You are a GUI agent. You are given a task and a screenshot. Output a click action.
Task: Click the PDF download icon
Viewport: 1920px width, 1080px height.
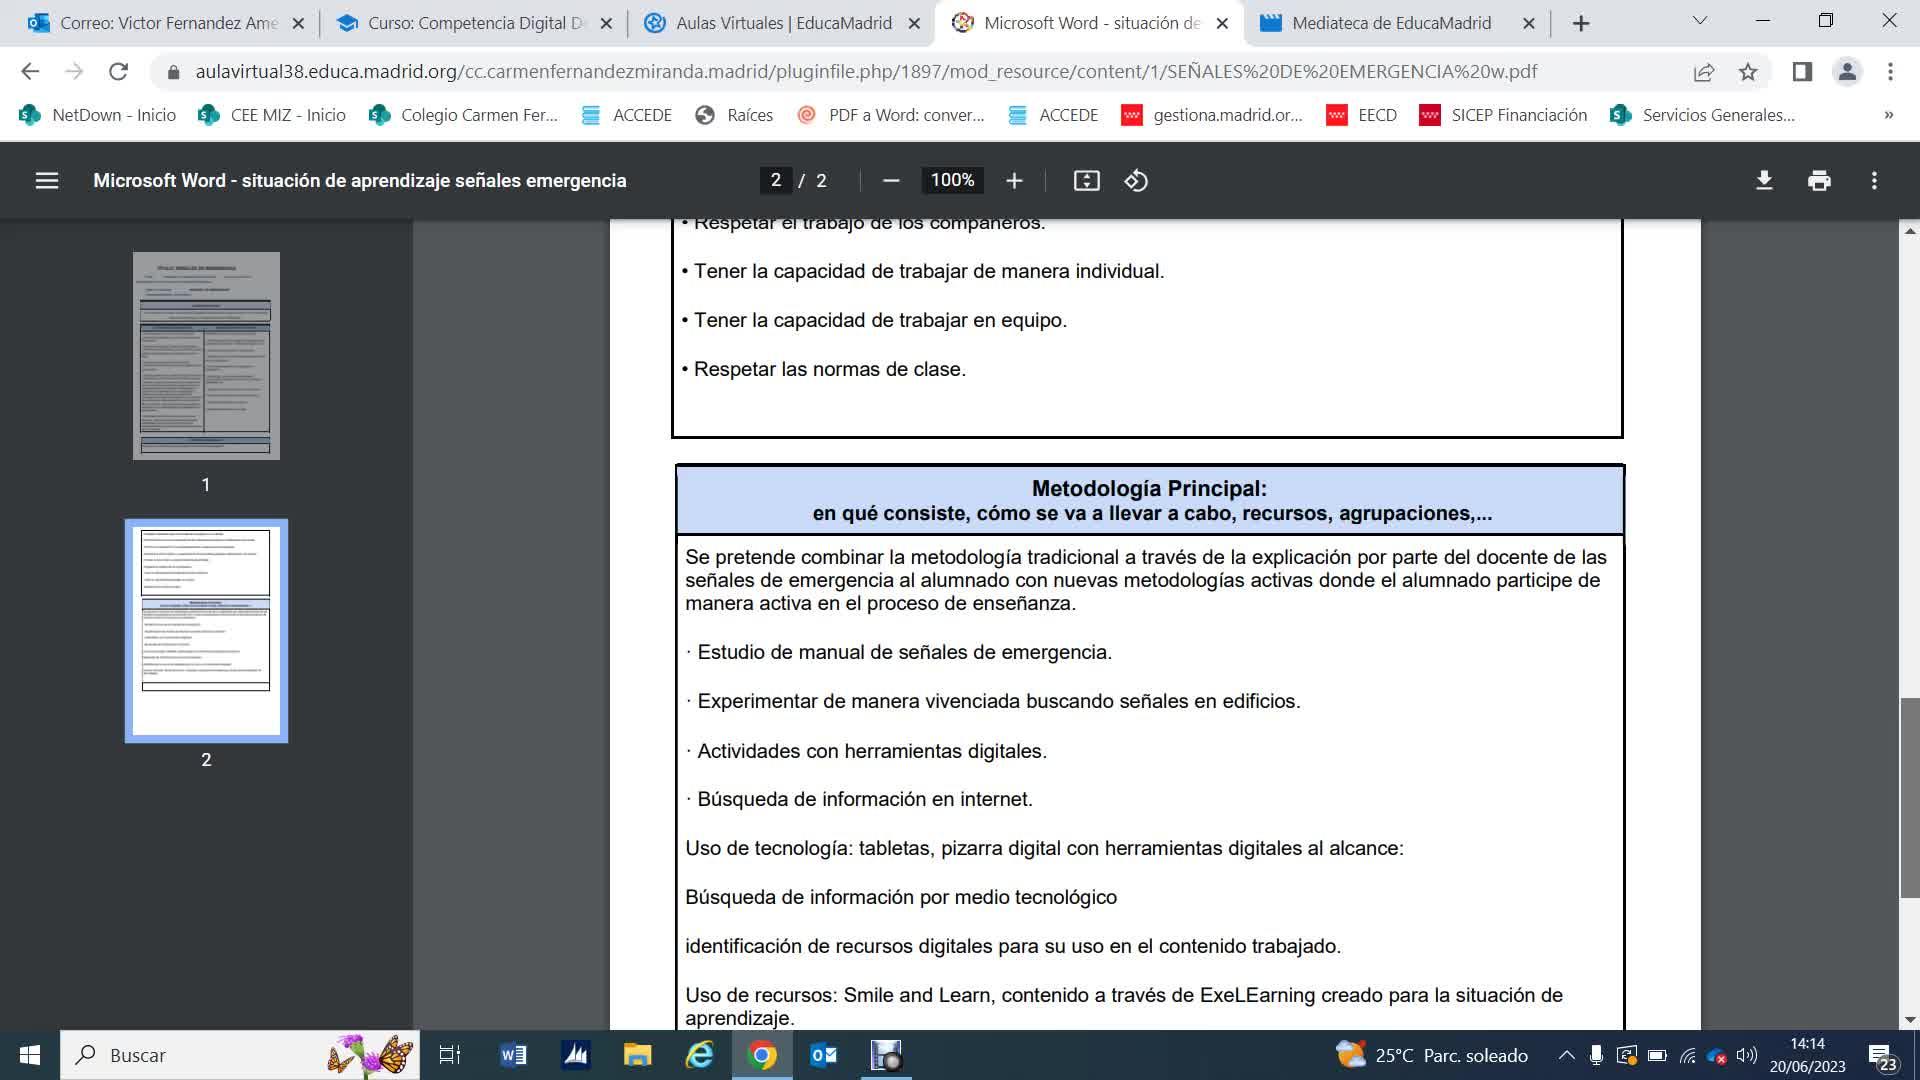click(x=1764, y=181)
